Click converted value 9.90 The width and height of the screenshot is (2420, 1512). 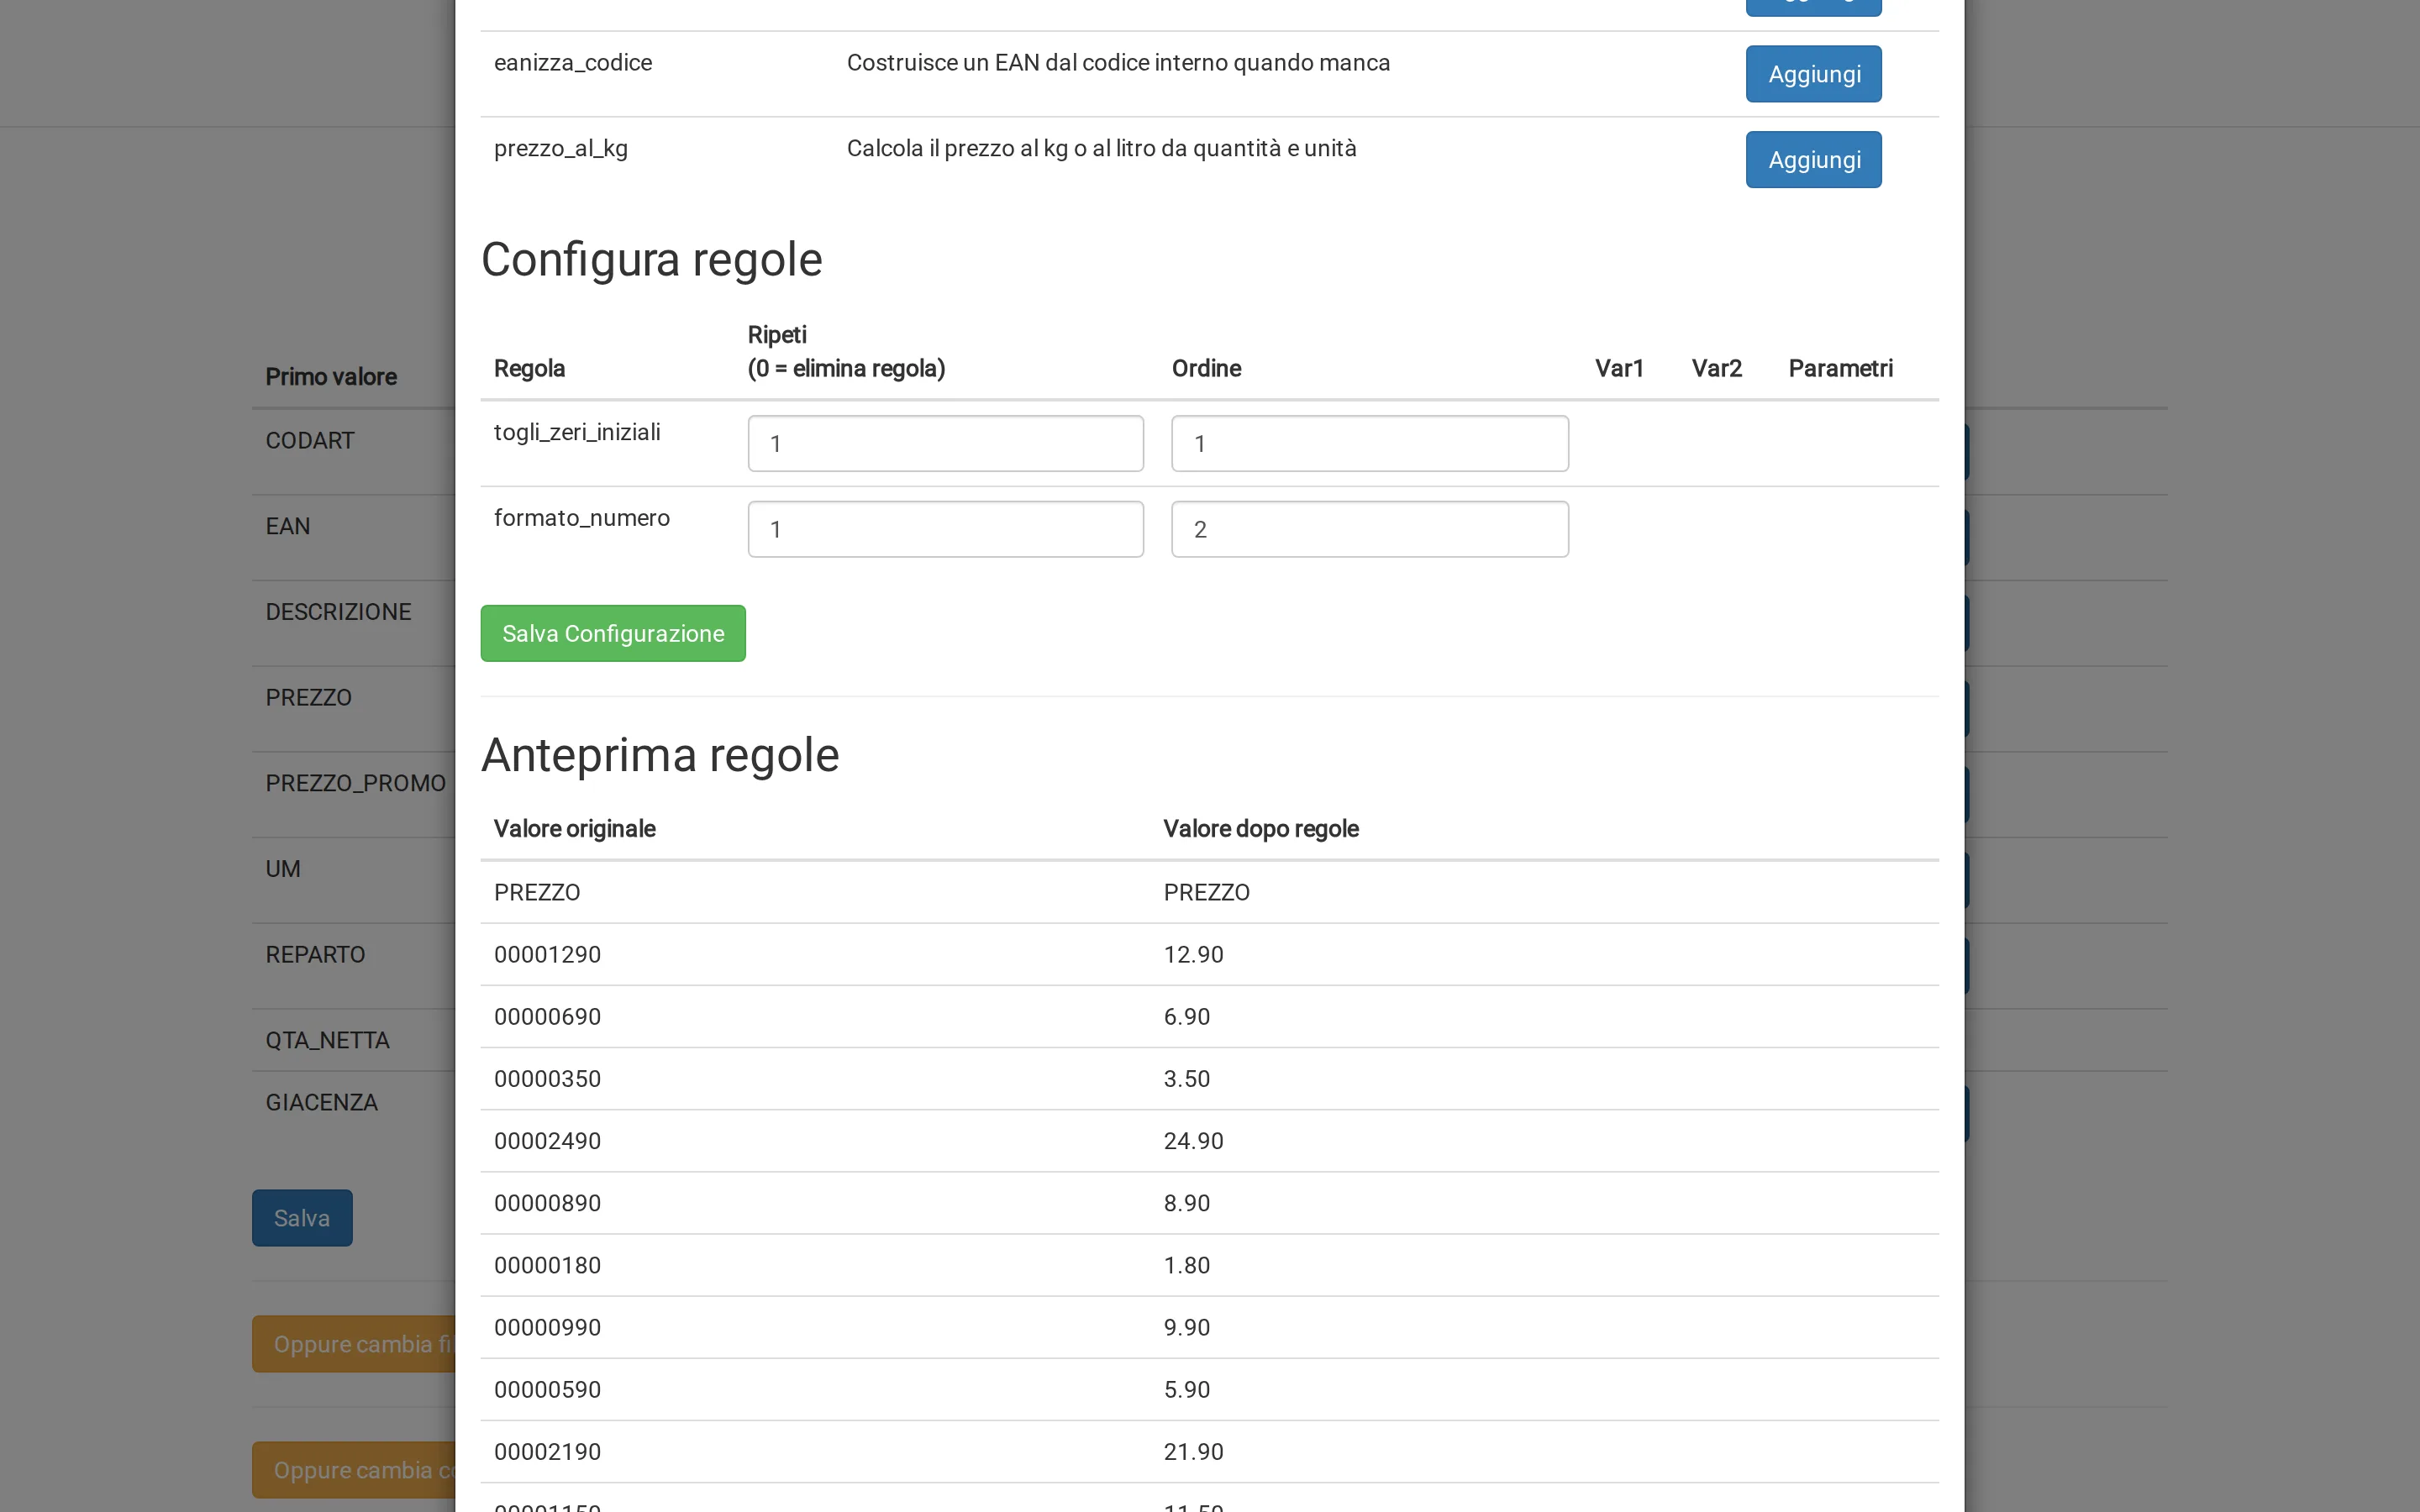pyautogui.click(x=1186, y=1327)
